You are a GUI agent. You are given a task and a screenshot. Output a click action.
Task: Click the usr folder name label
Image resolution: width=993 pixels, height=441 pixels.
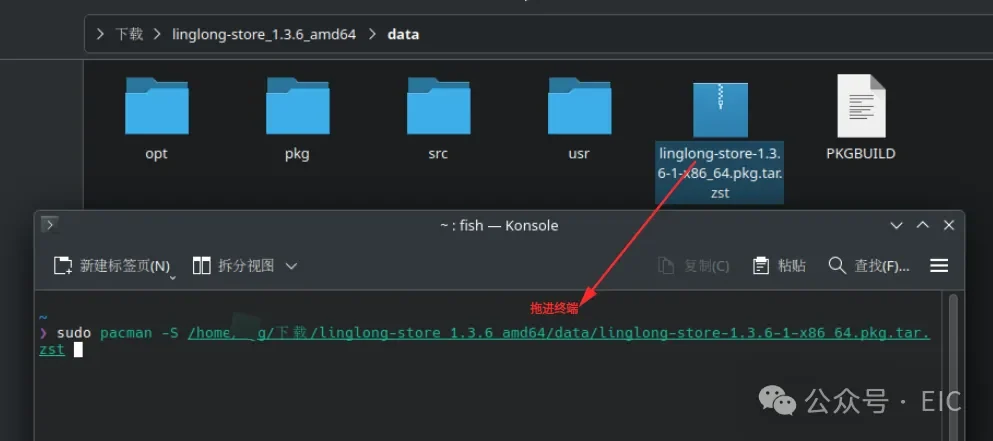[x=579, y=154]
